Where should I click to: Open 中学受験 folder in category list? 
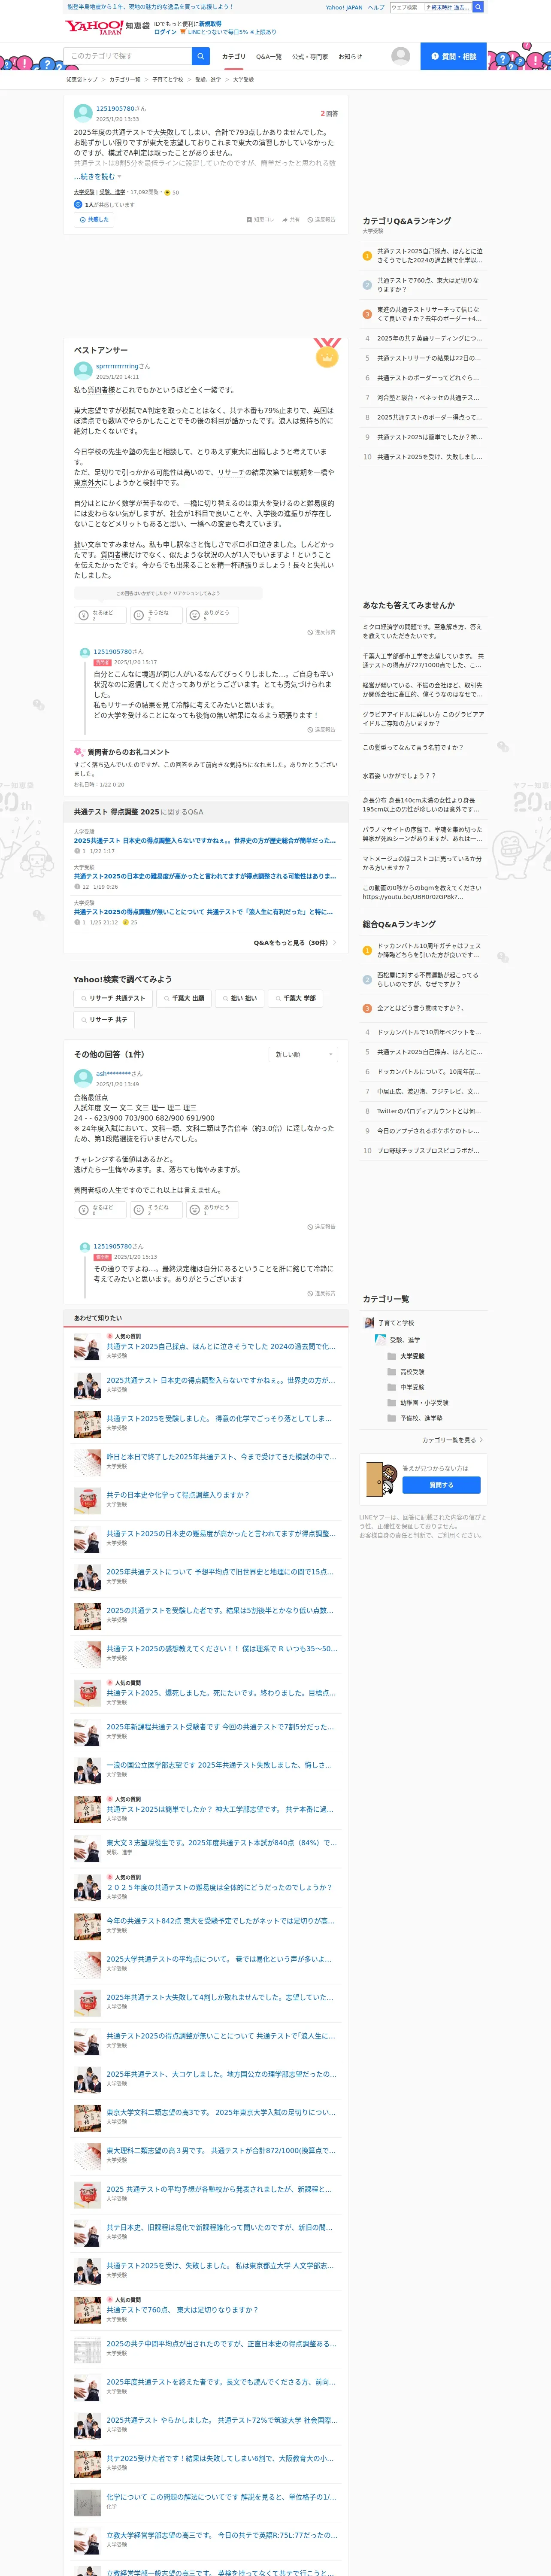coord(405,1387)
